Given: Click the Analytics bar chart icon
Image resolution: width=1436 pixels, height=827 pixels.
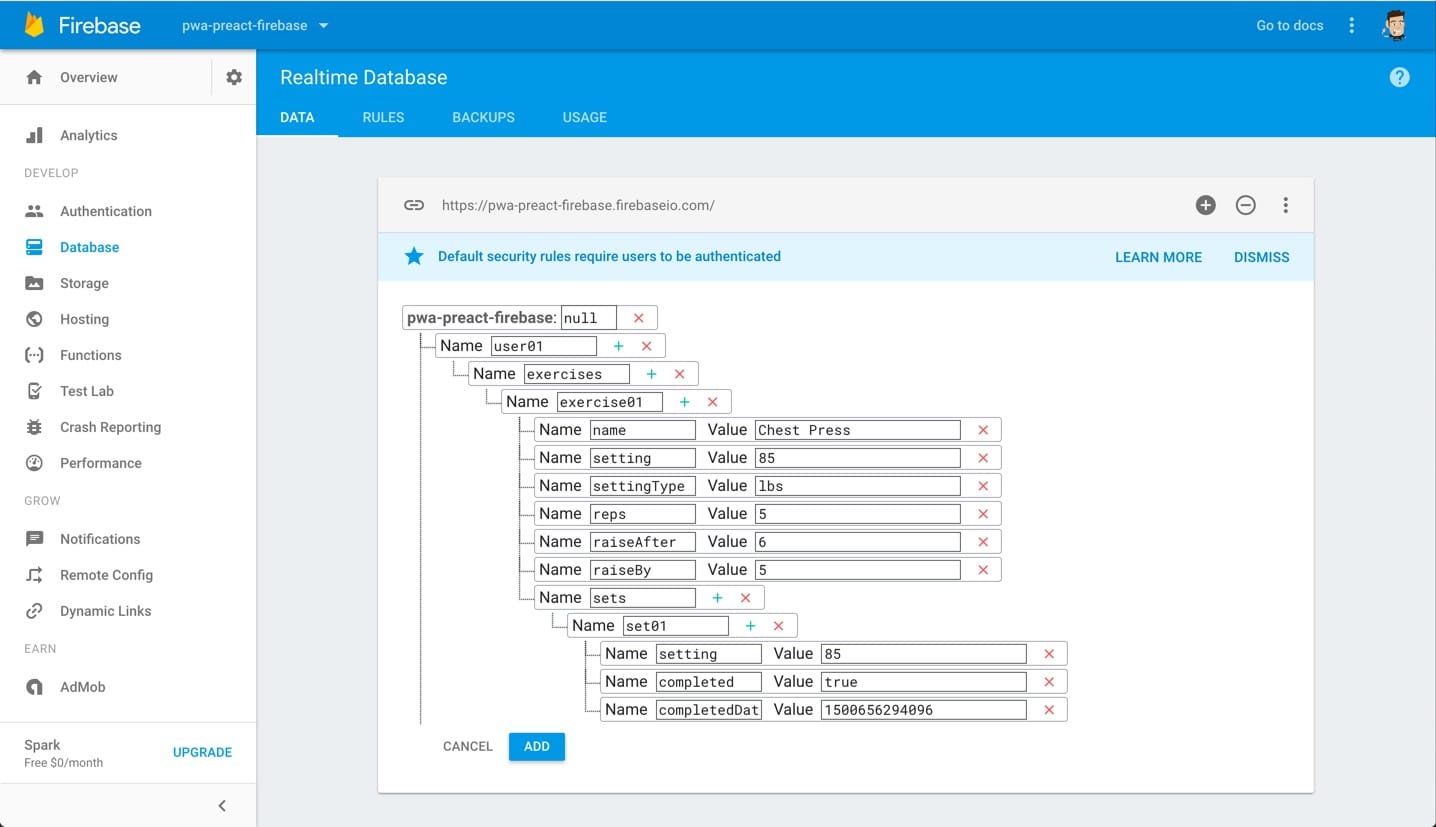Looking at the screenshot, I should 34,135.
